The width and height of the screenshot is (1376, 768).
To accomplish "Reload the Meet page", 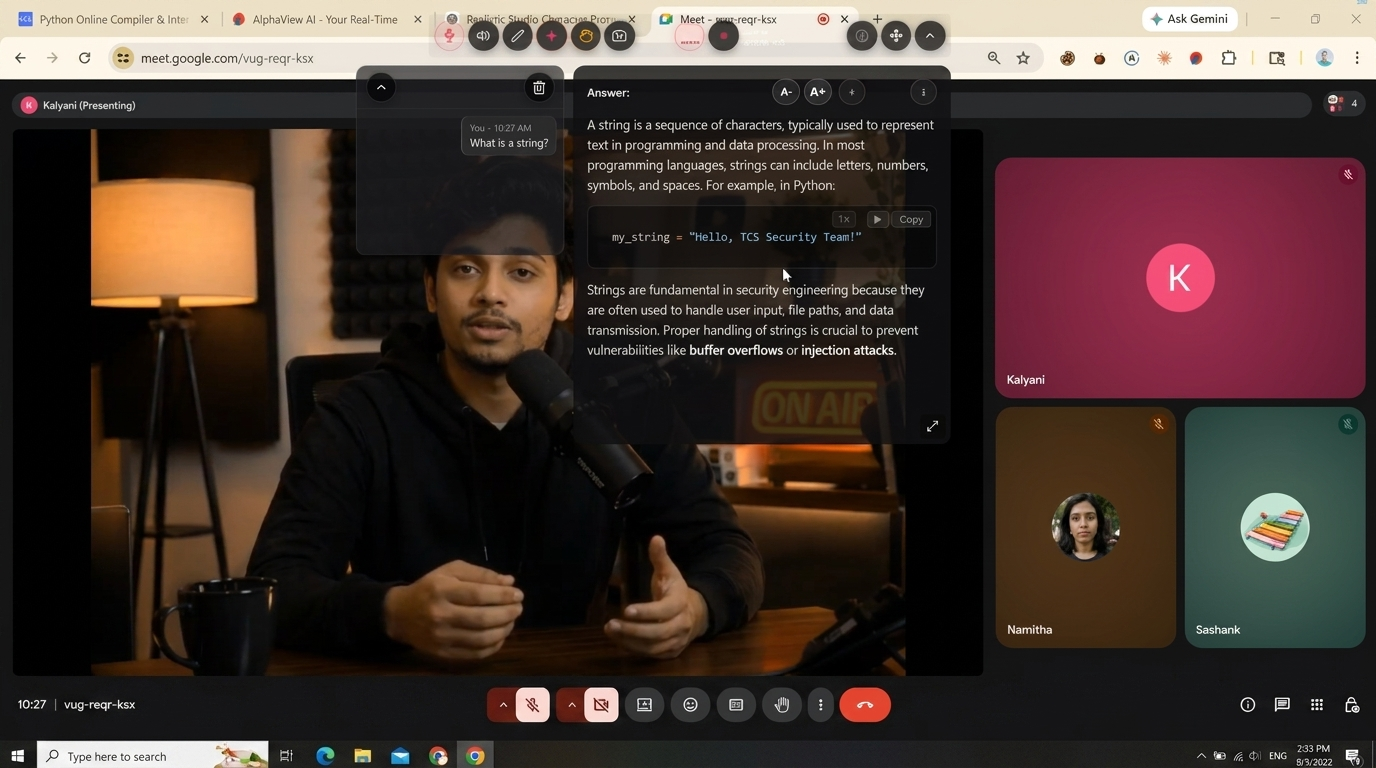I will [x=85, y=58].
